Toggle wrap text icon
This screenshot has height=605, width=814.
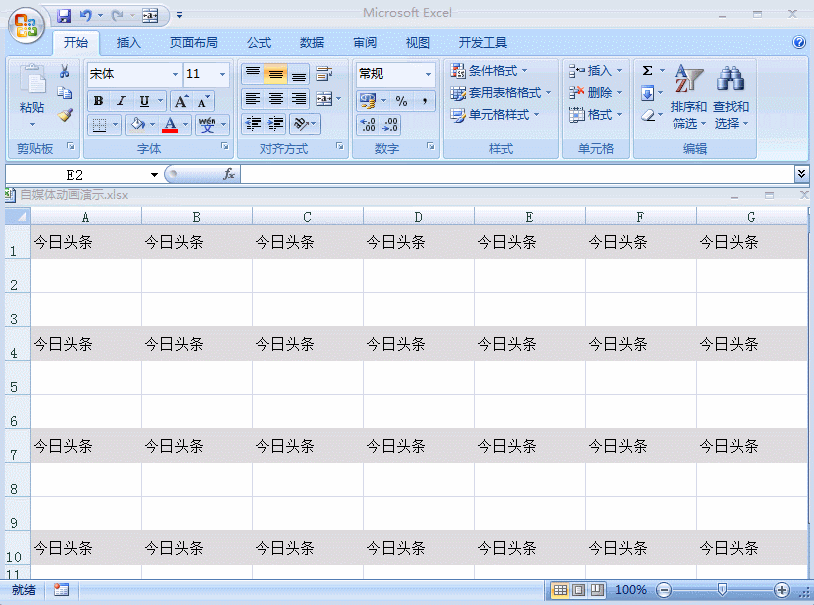point(324,74)
